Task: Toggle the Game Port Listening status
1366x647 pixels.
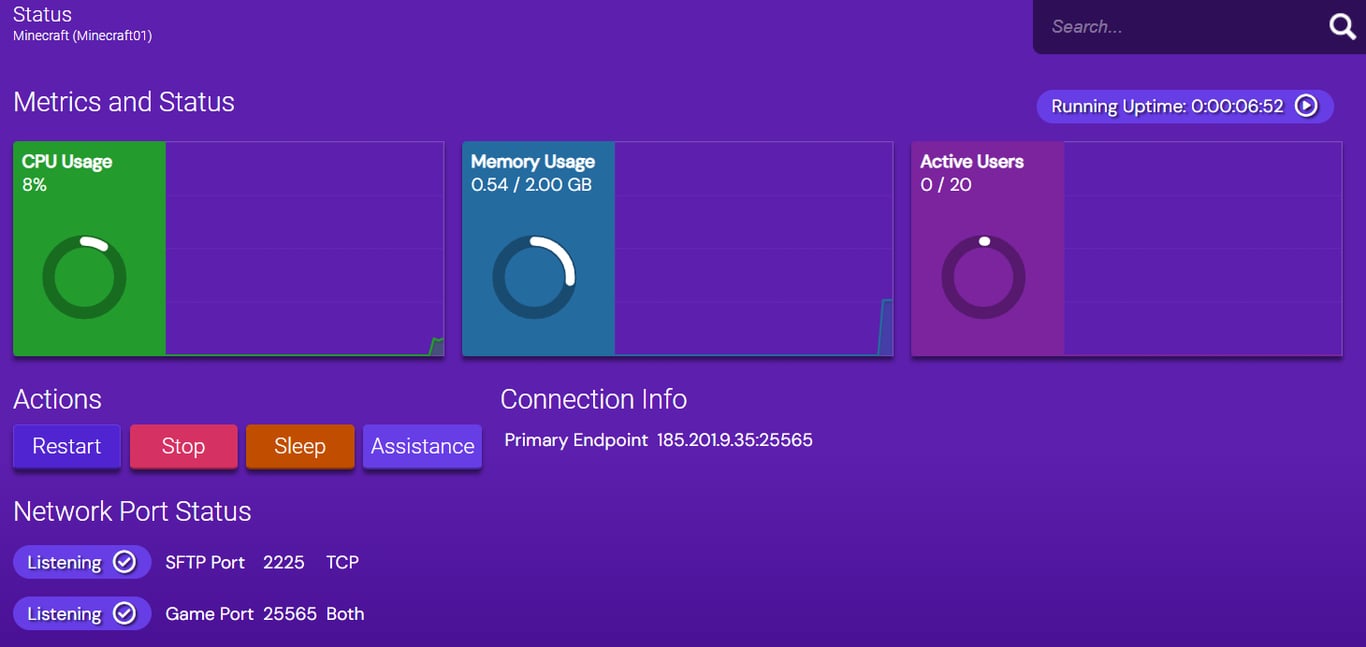Action: pos(82,613)
